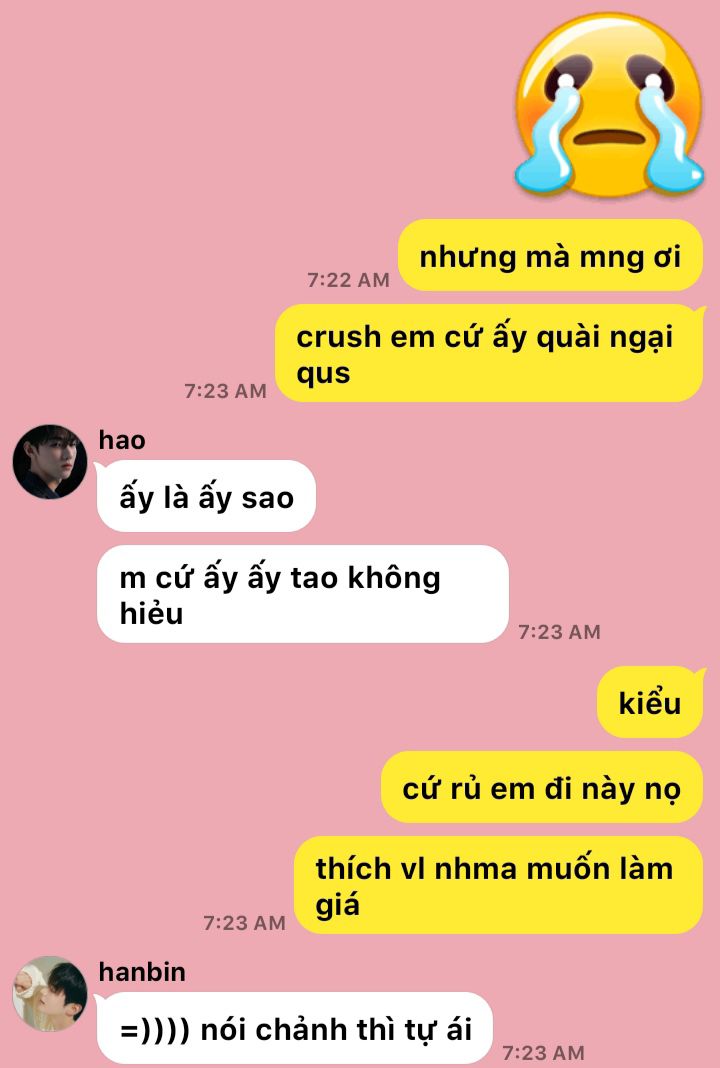Select the 'nhưng mà mng ơi' message bubble
The image size is (720, 1068).
[550, 255]
